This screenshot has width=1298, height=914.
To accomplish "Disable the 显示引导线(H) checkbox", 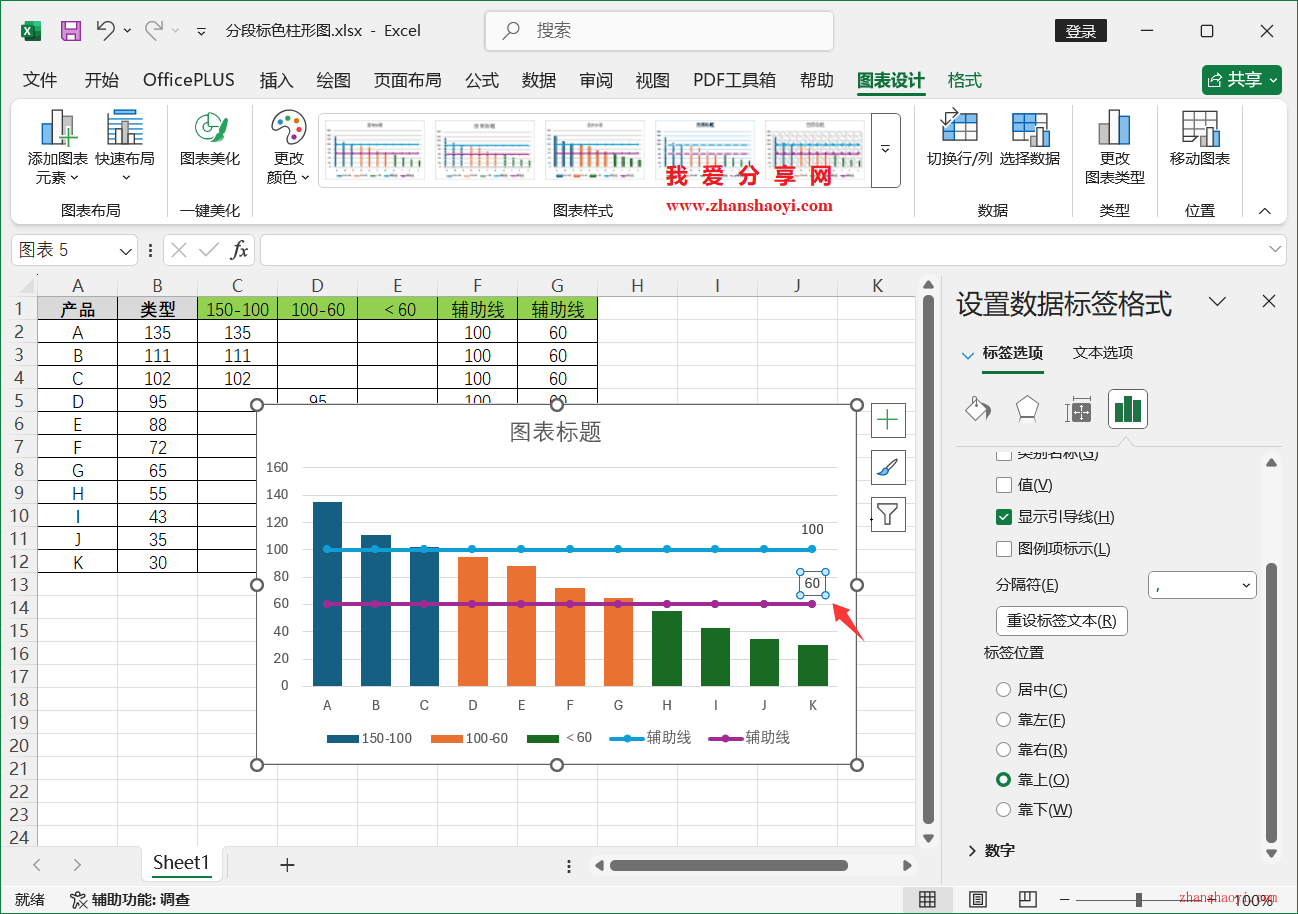I will click(1003, 518).
